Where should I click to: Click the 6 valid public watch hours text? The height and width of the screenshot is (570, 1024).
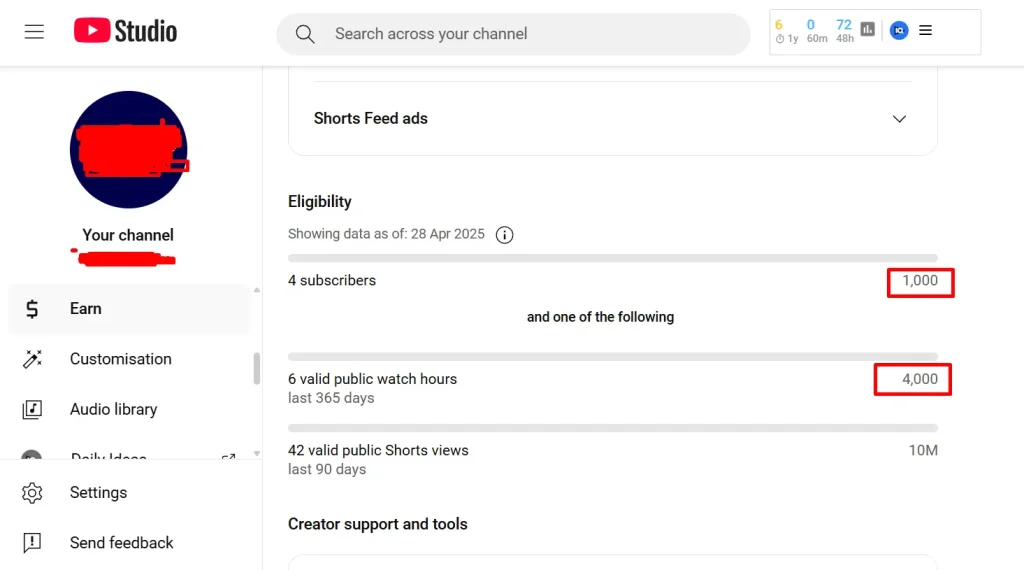tap(372, 379)
